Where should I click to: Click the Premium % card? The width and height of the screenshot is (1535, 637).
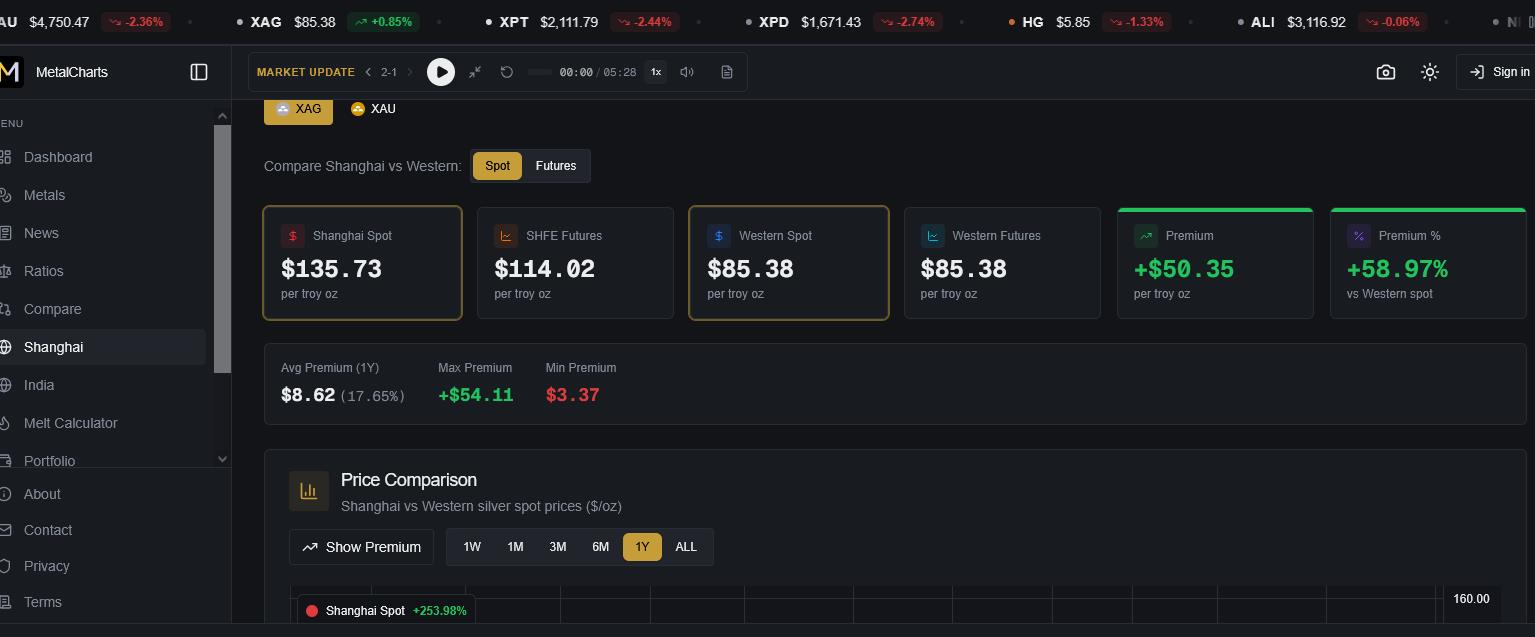[x=1428, y=264]
